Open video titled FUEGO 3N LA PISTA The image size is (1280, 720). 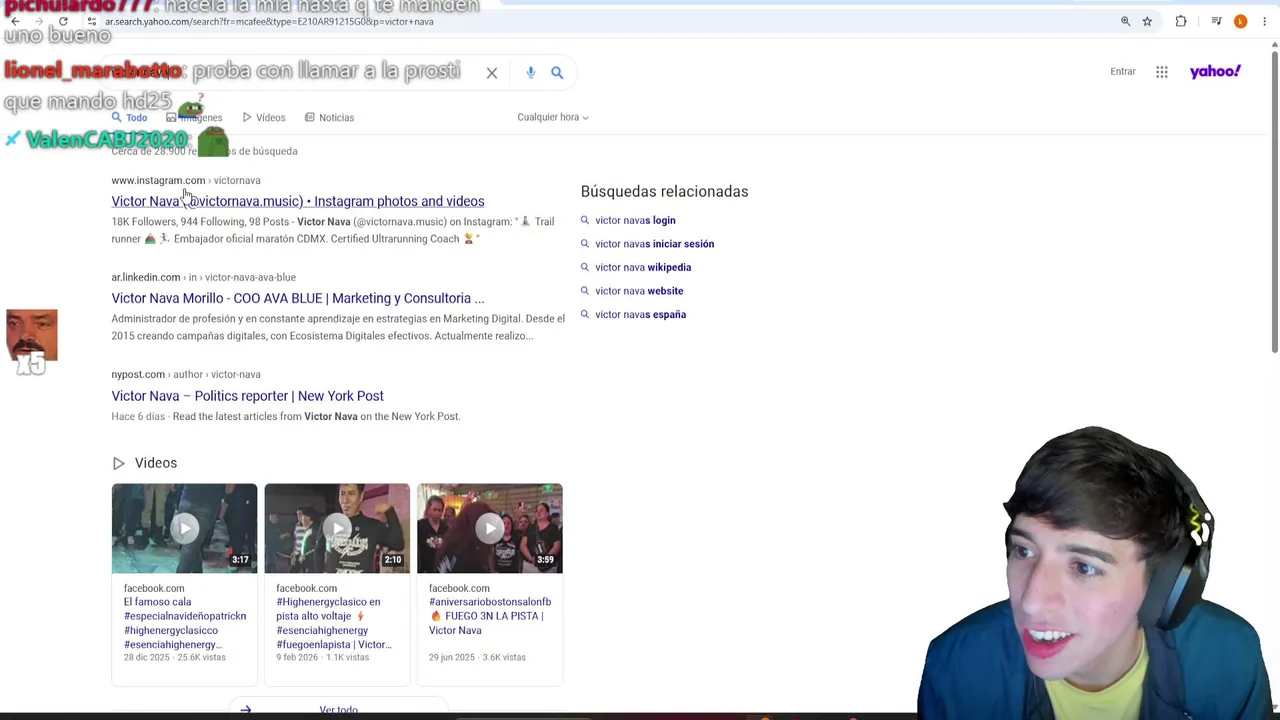tap(490, 616)
